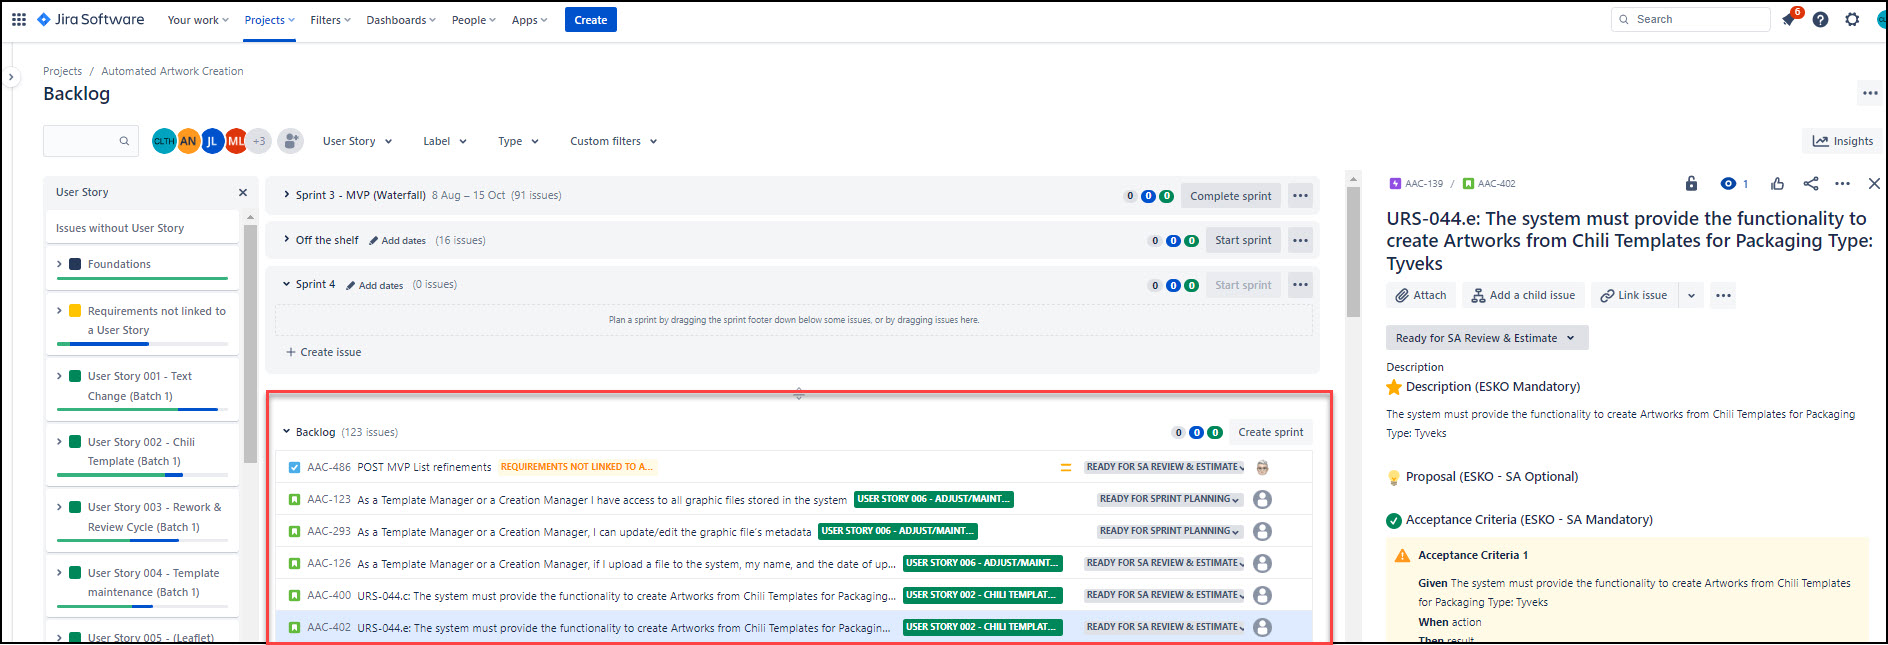1888x645 pixels.
Task: Expand the Off the shelf sprint
Action: 287,239
